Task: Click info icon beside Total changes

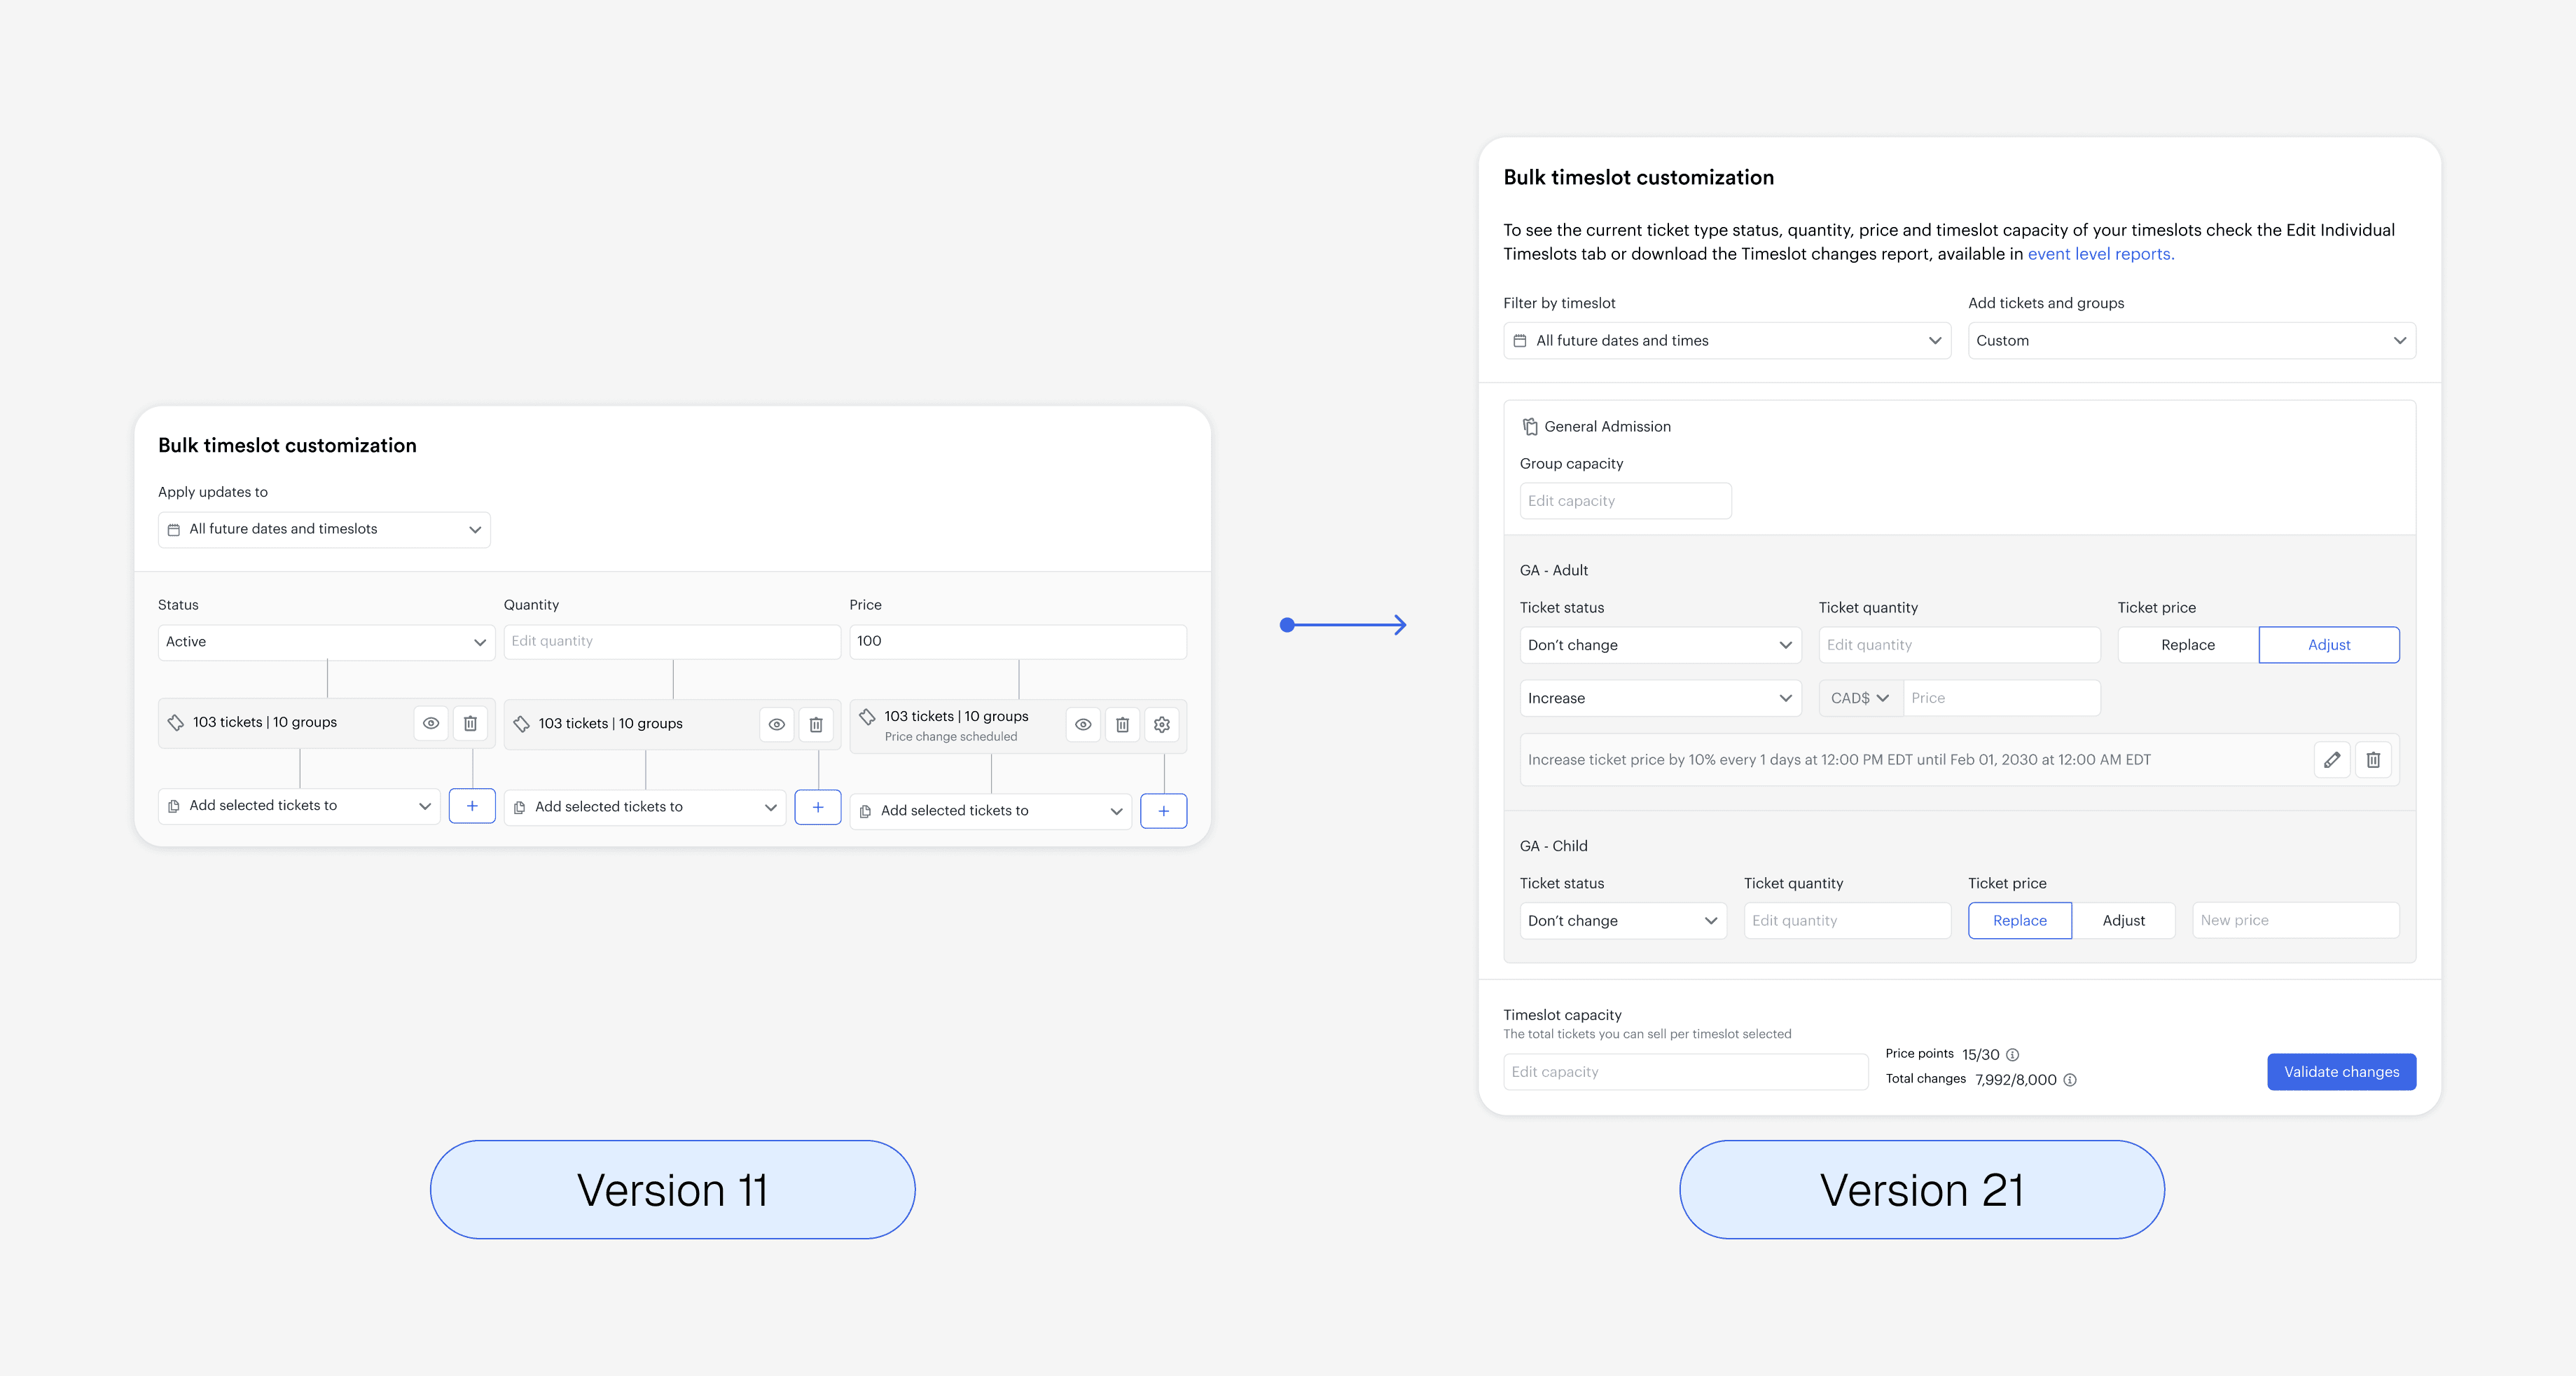Action: click(2070, 1080)
